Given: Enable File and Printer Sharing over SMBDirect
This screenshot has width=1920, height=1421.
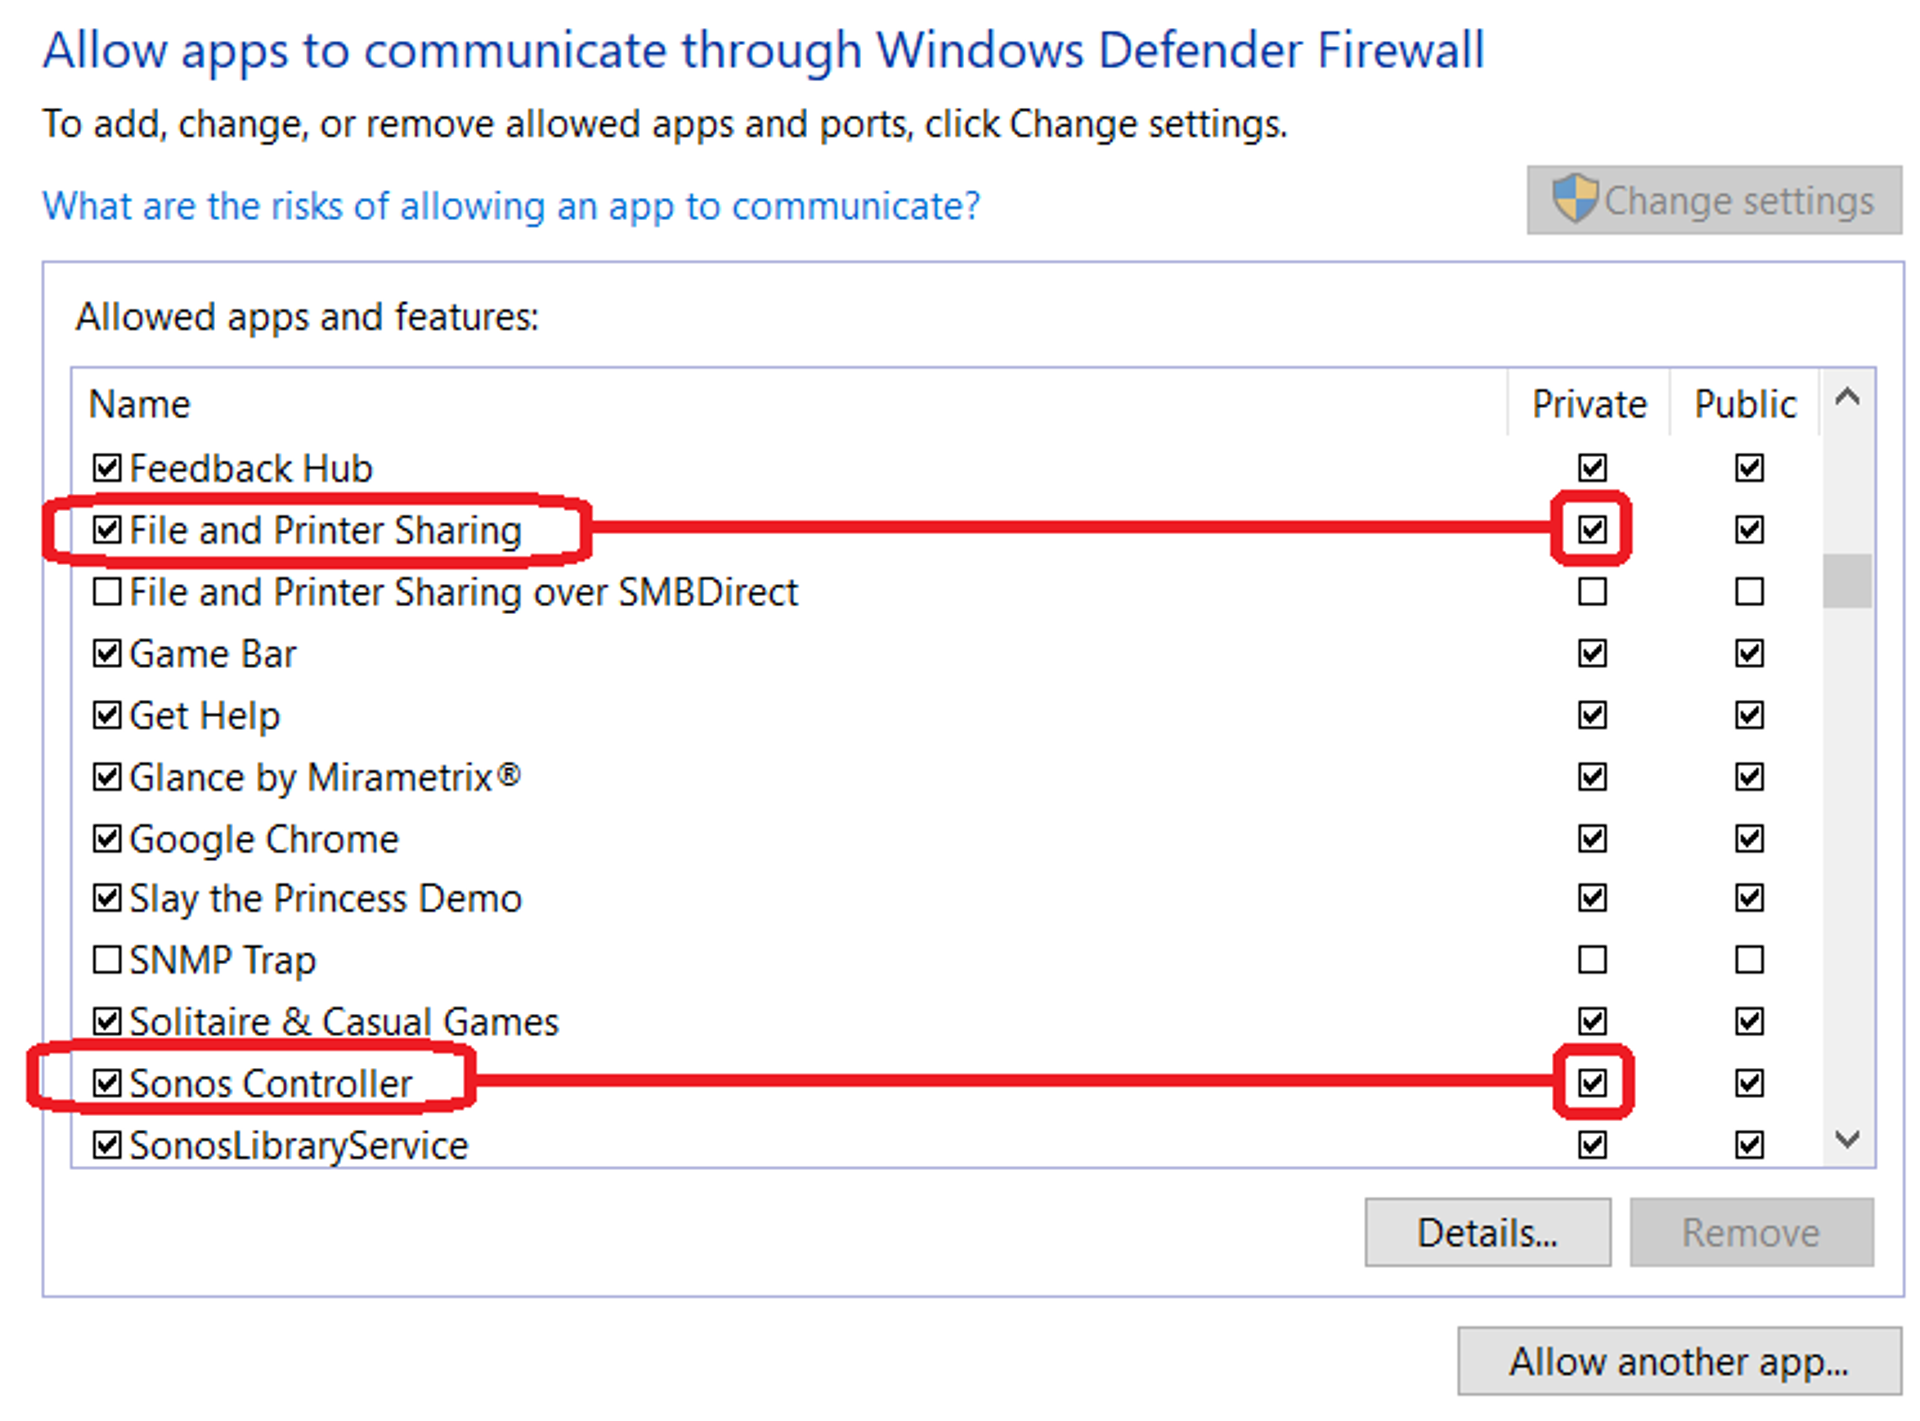Looking at the screenshot, I should click(x=106, y=592).
